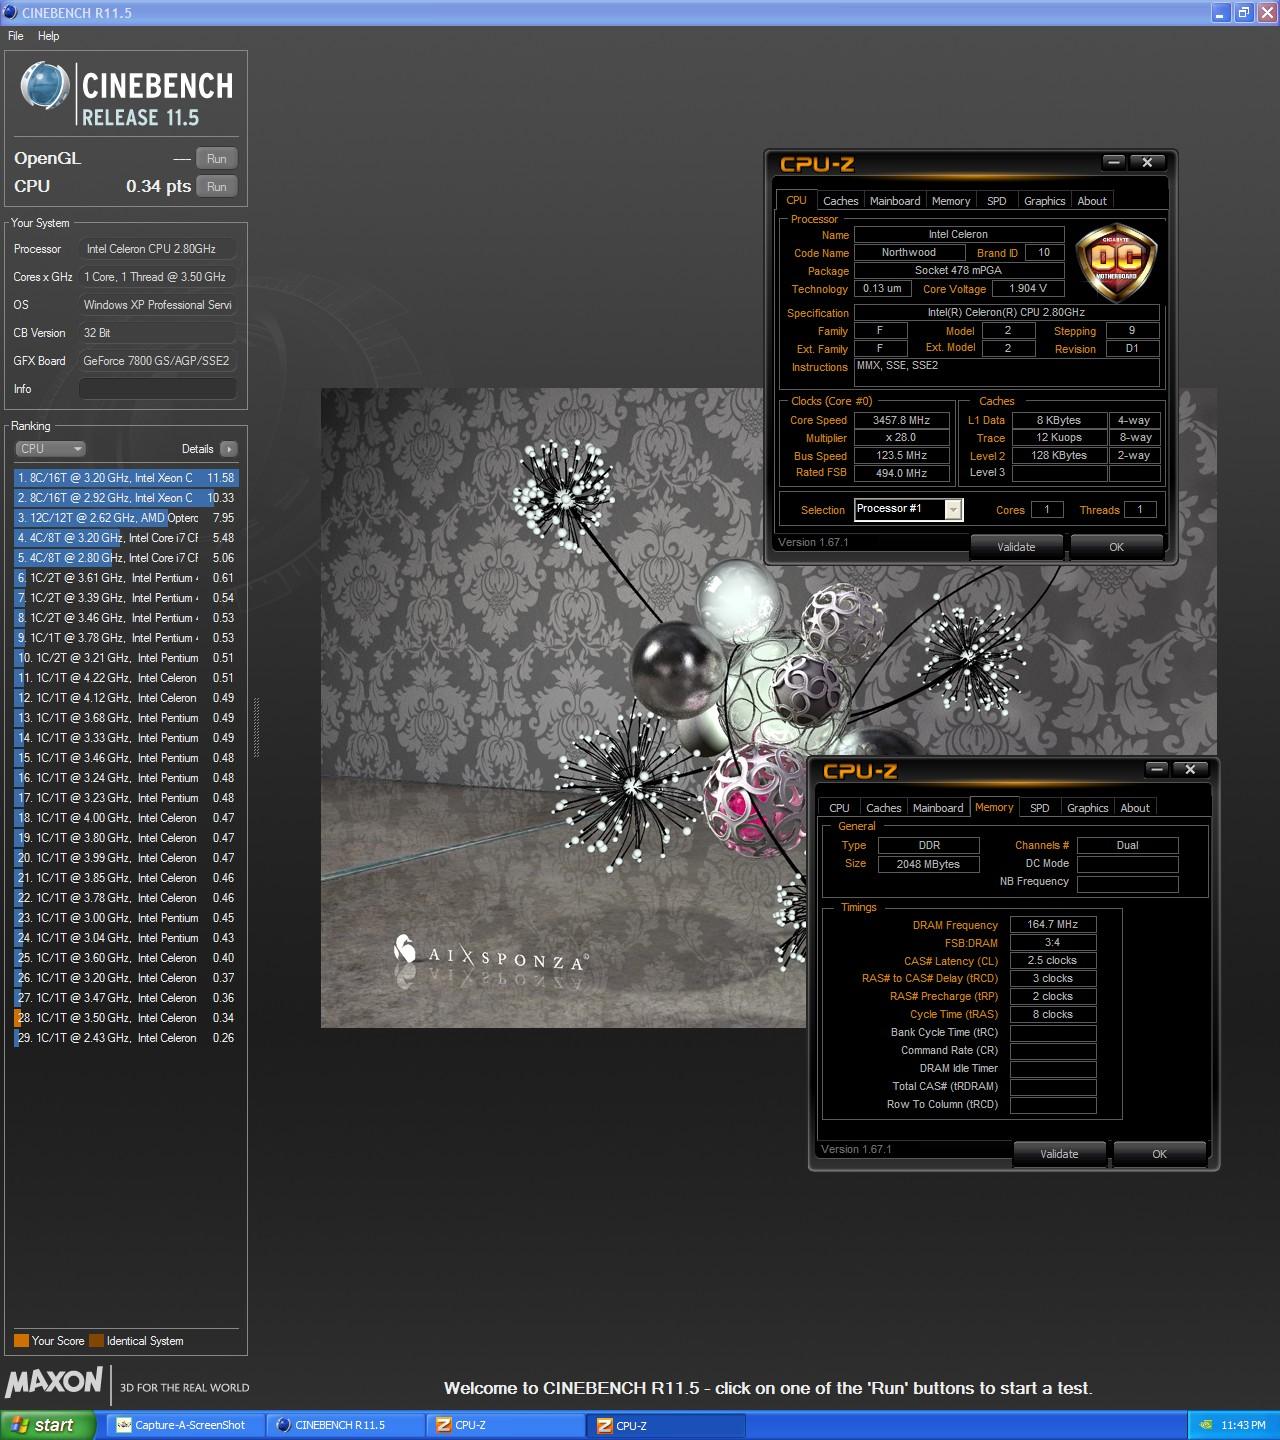Select SPD tab in lower CPU-Z window
Image resolution: width=1280 pixels, height=1440 pixels.
coord(1040,808)
